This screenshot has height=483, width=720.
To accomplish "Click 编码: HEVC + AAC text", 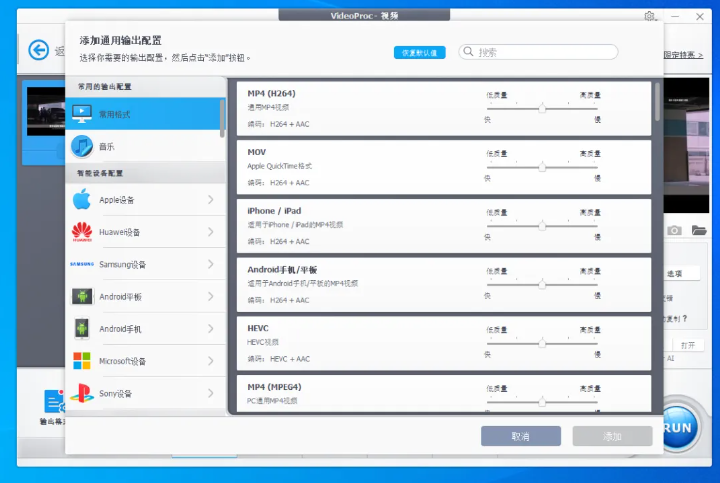I will 279,359.
